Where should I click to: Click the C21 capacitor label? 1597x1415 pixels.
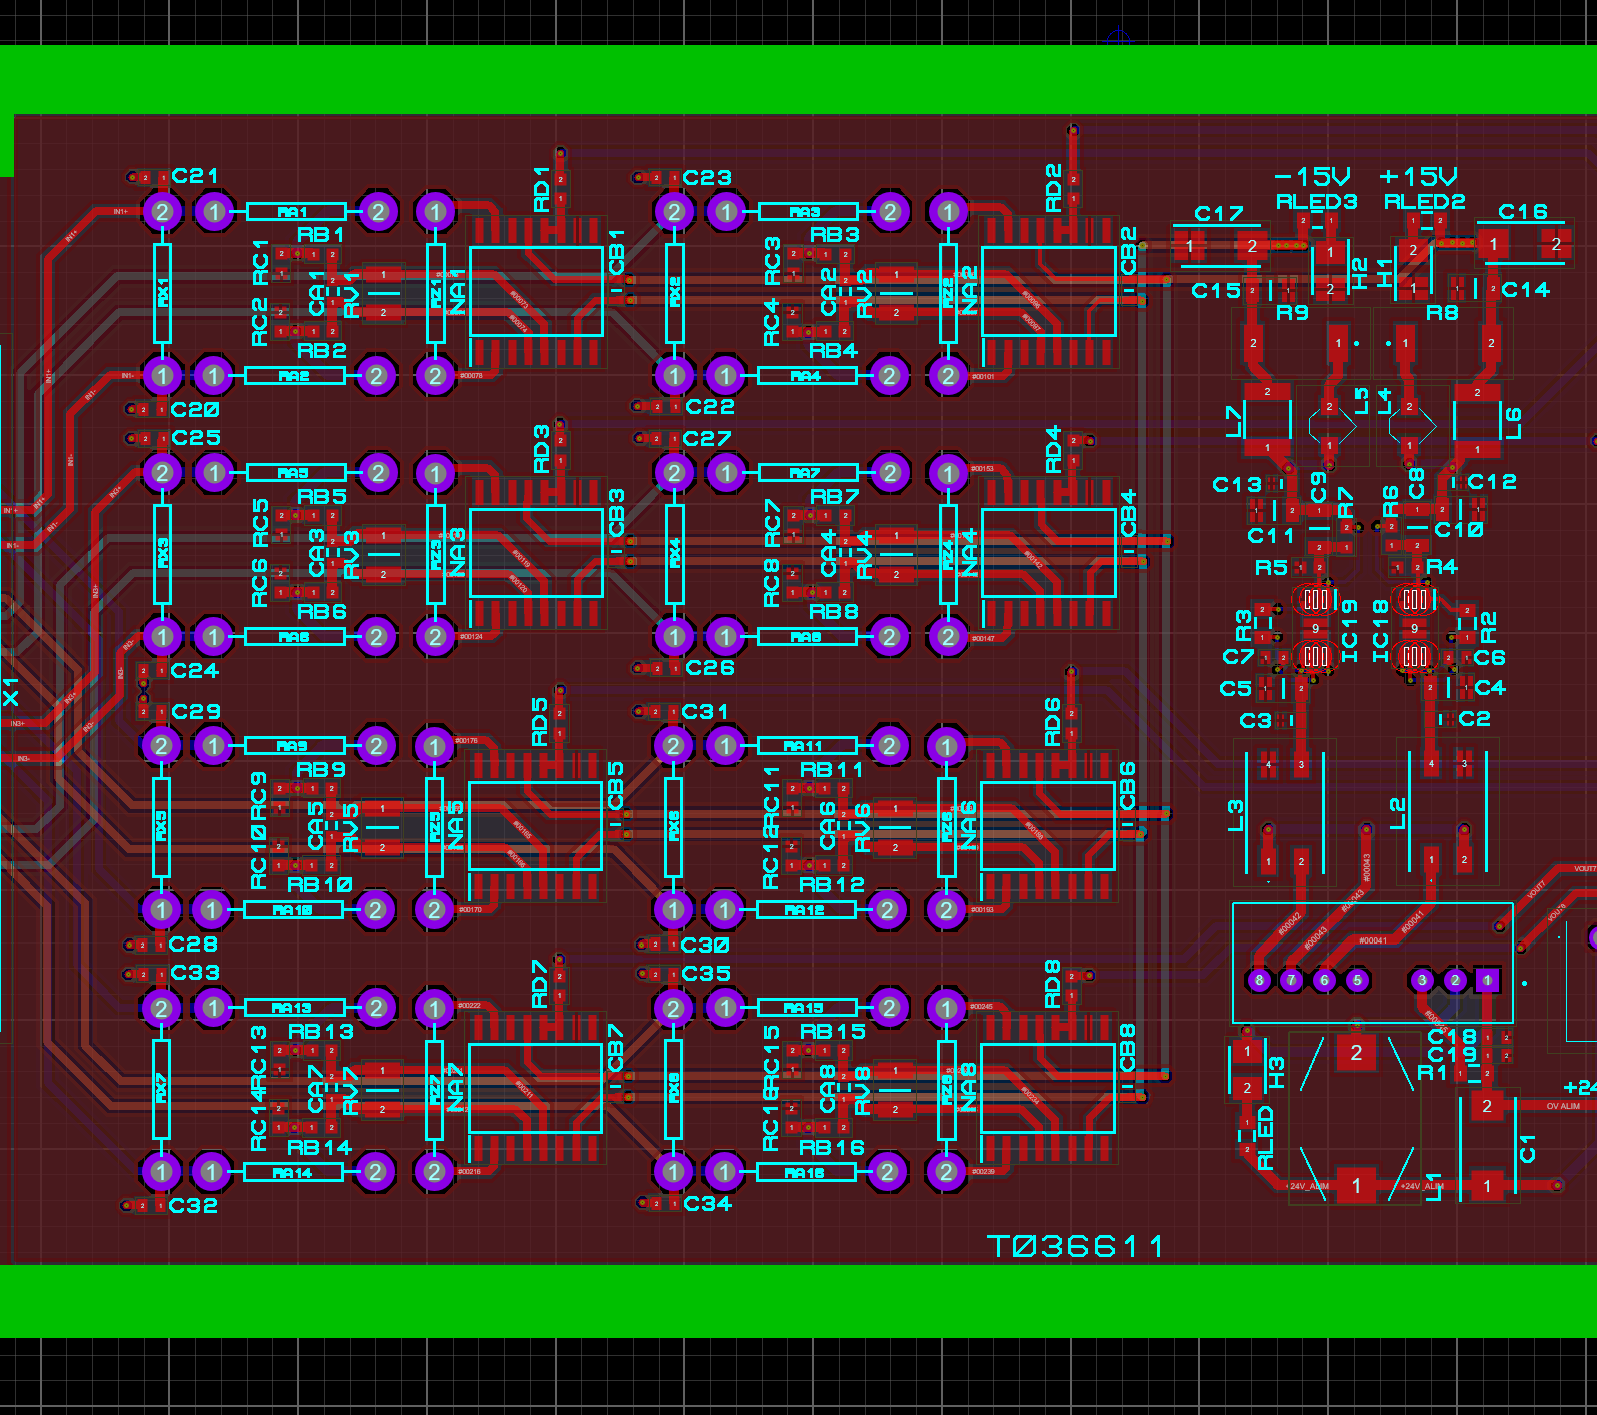pyautogui.click(x=195, y=176)
